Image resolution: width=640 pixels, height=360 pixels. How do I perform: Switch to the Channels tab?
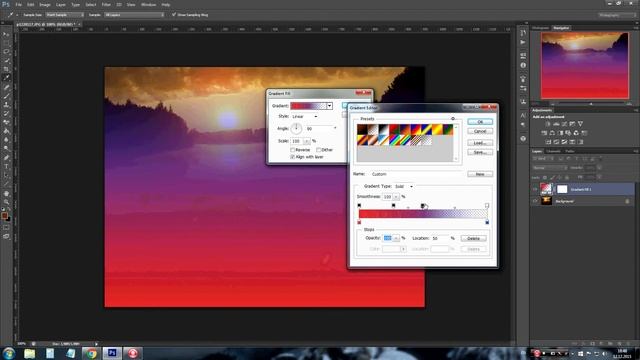[553, 151]
